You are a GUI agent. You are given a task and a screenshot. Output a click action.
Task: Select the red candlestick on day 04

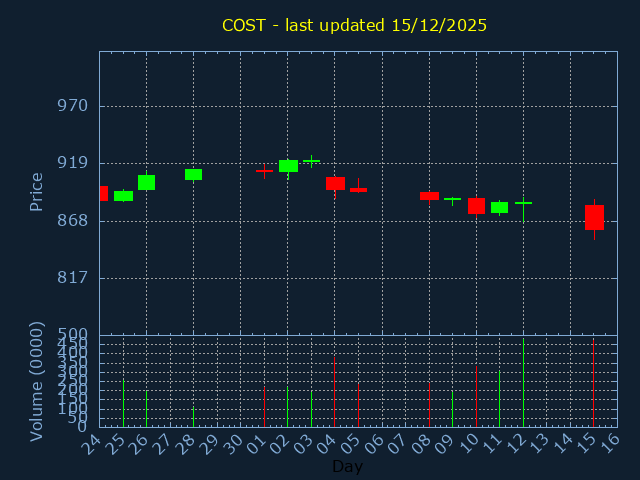335,183
